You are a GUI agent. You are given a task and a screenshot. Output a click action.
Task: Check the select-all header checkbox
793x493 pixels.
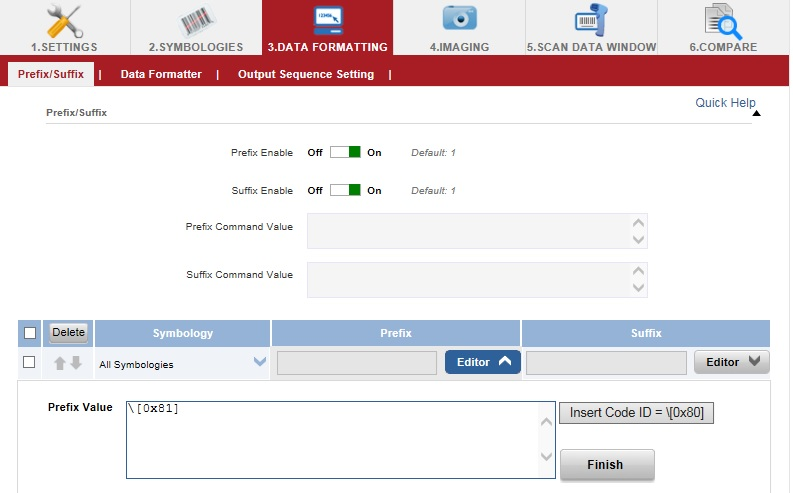(30, 333)
